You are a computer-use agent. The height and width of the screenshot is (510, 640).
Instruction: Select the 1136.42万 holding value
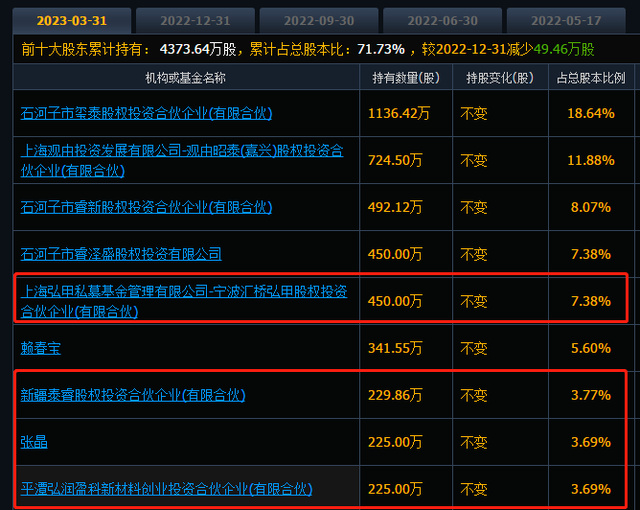tap(399, 113)
